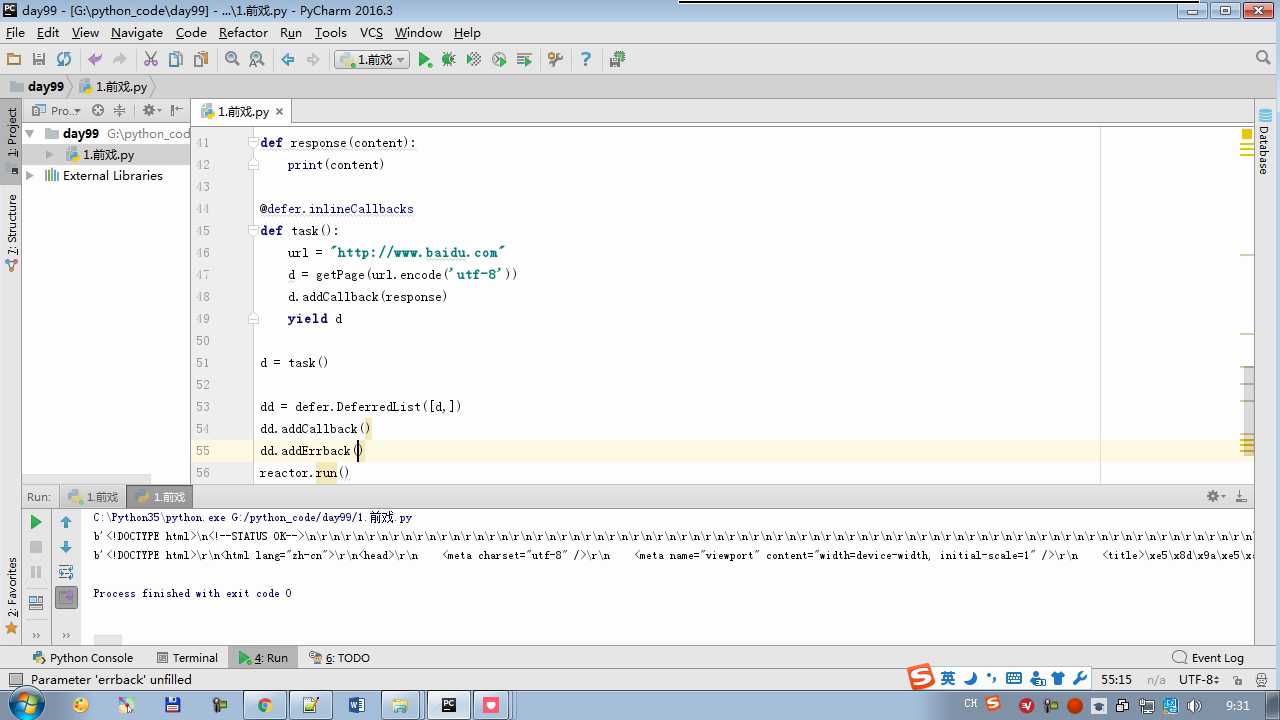Open the Navigate menu
Screen dimensions: 1280x720
click(137, 32)
